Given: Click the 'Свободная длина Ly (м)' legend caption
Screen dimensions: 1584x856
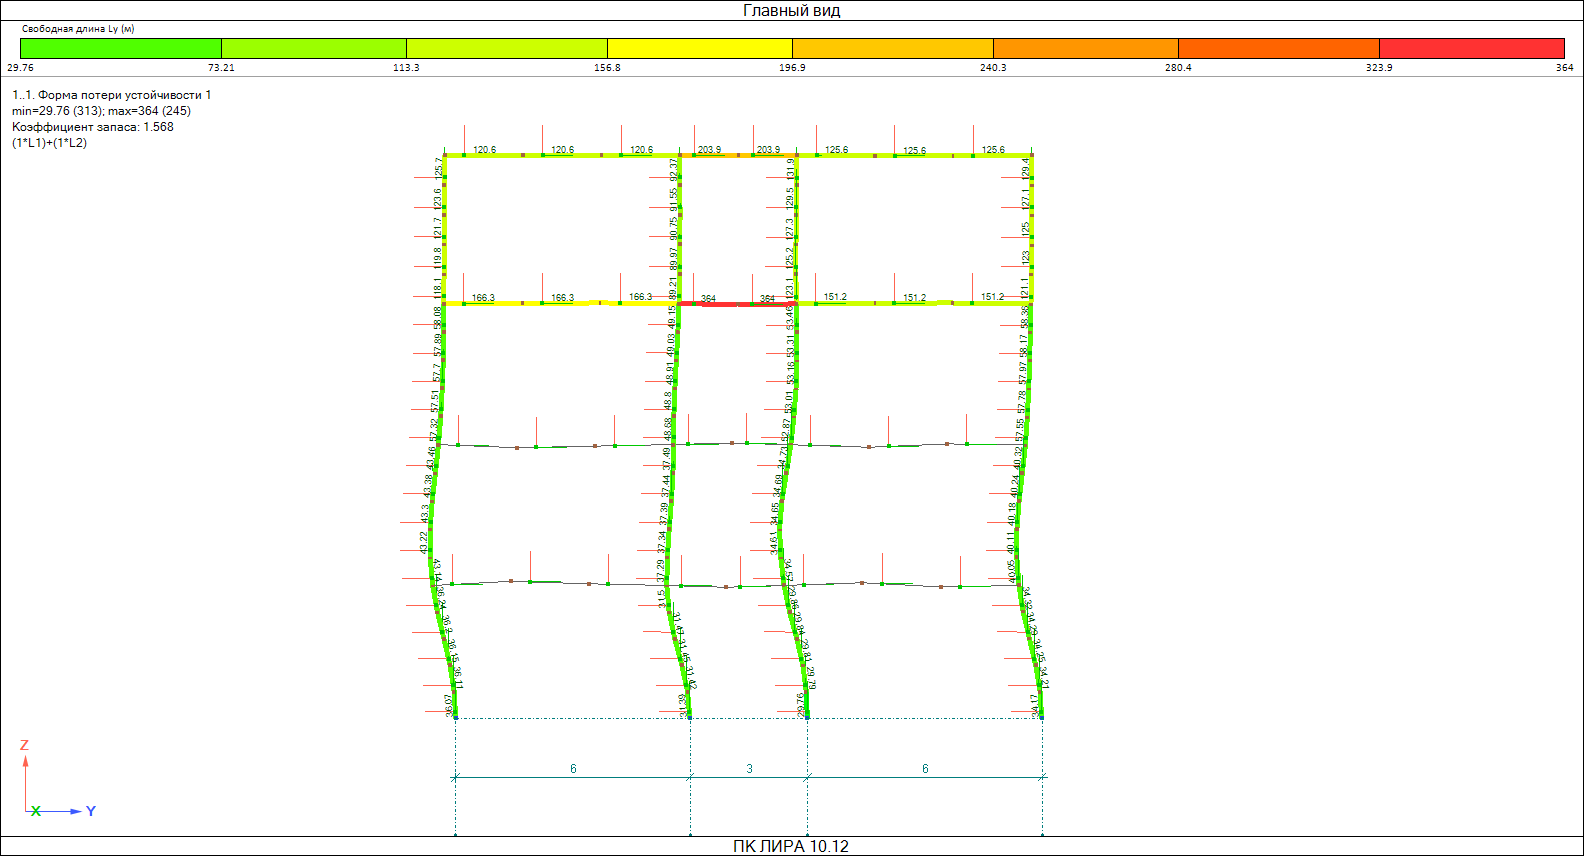Looking at the screenshot, I should coord(78,29).
